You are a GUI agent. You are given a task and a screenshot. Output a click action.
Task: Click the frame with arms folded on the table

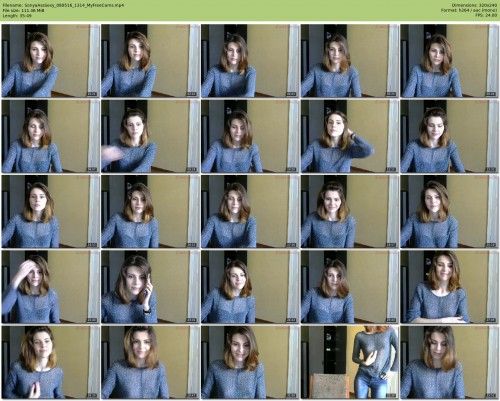pyautogui.click(x=450, y=287)
